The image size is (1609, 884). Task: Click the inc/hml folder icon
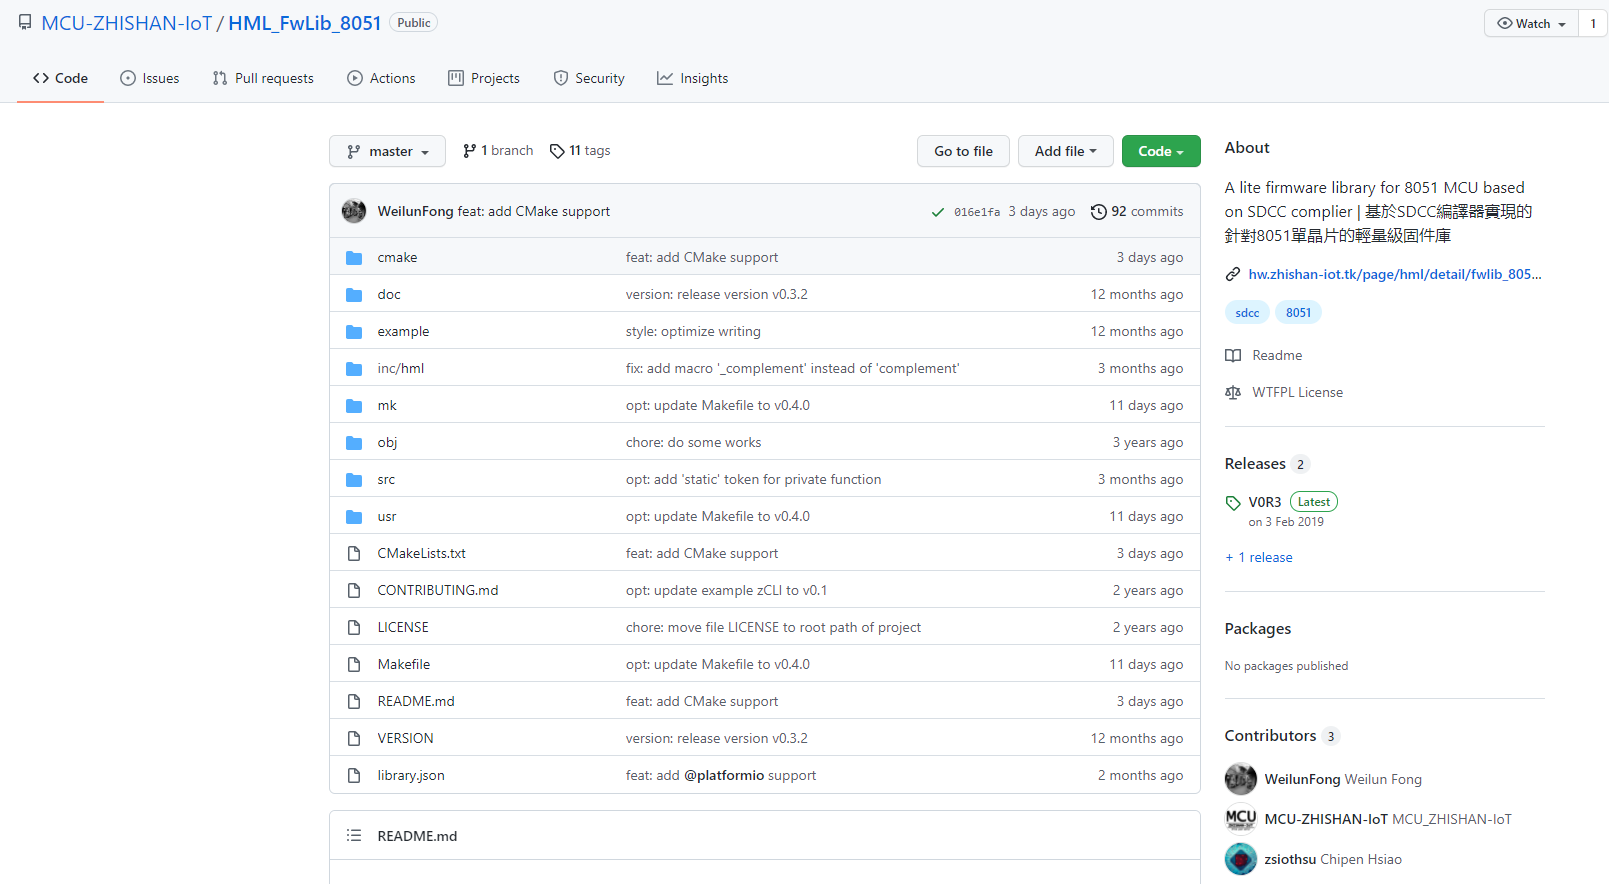coord(354,369)
